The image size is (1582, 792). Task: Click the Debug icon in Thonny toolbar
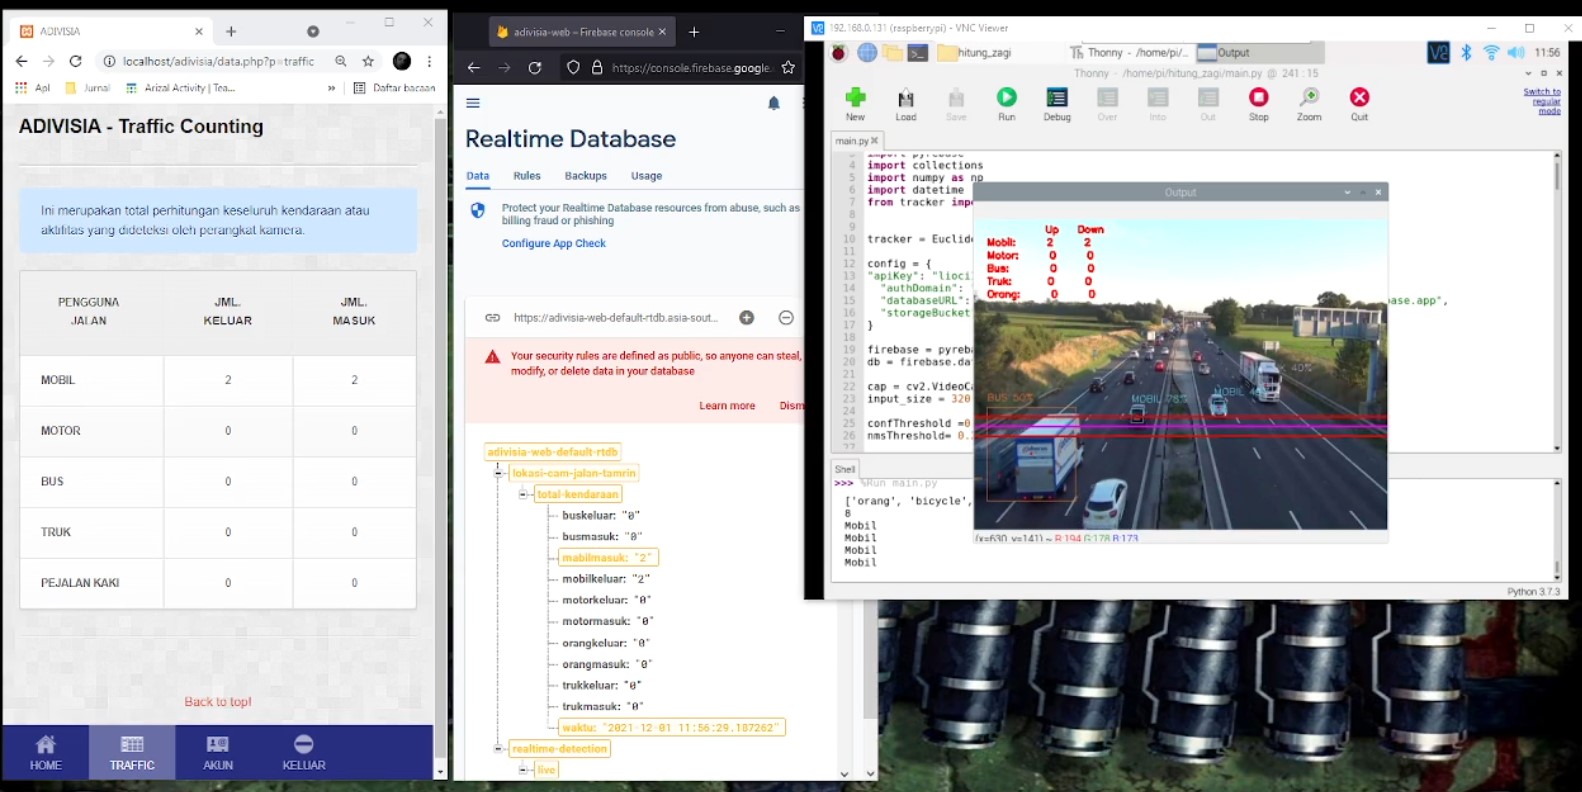point(1056,98)
